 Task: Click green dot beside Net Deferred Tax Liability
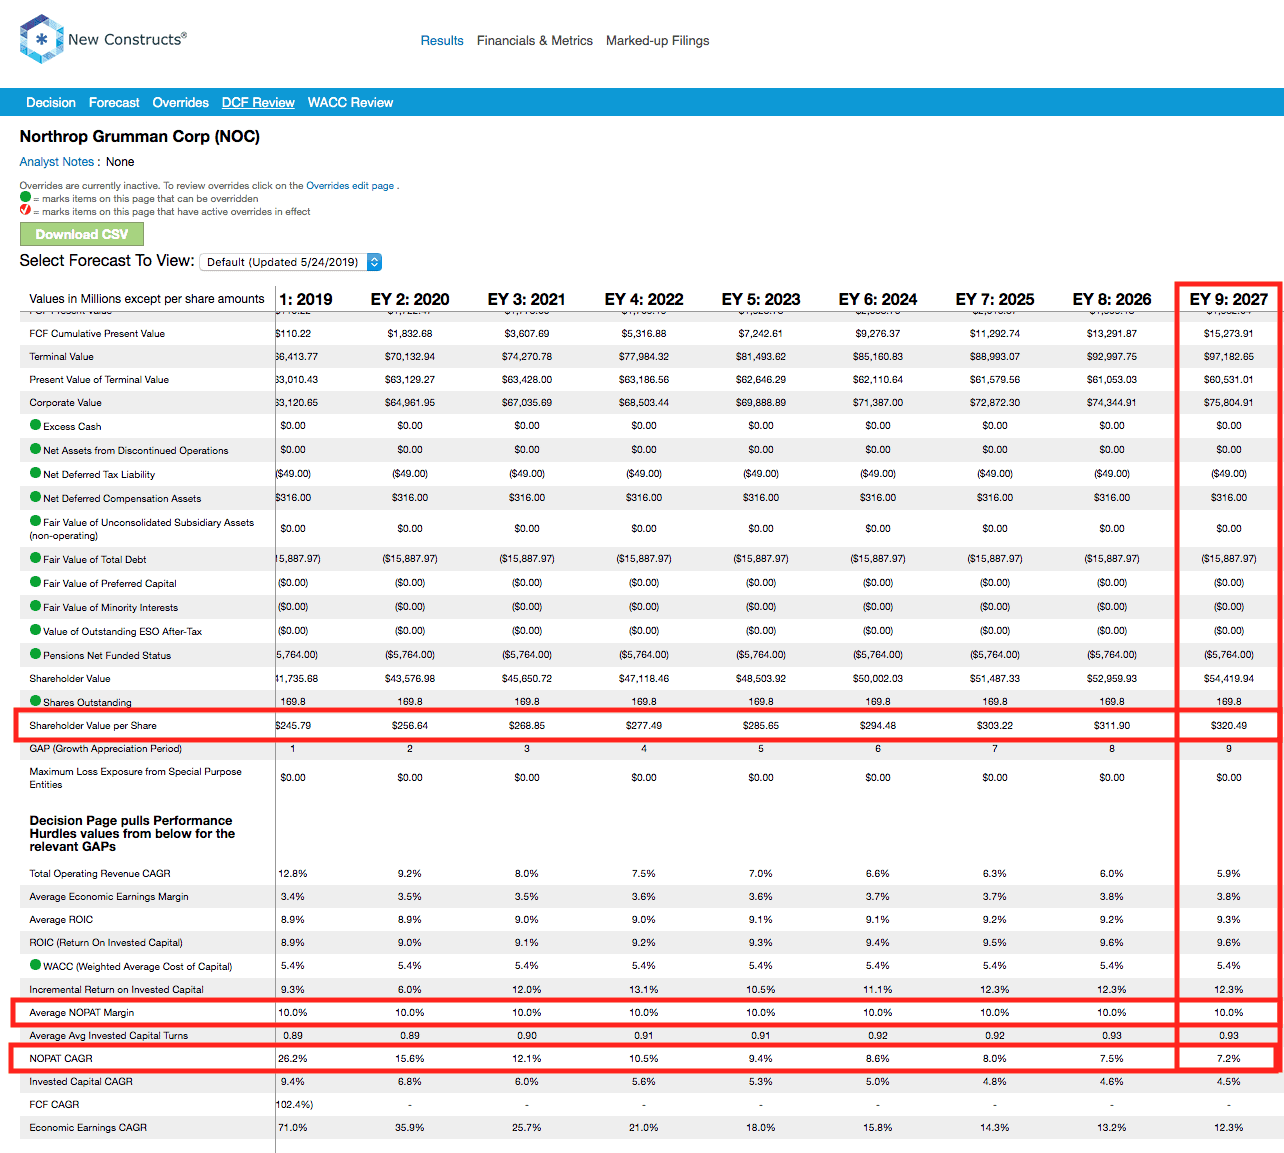tap(35, 473)
